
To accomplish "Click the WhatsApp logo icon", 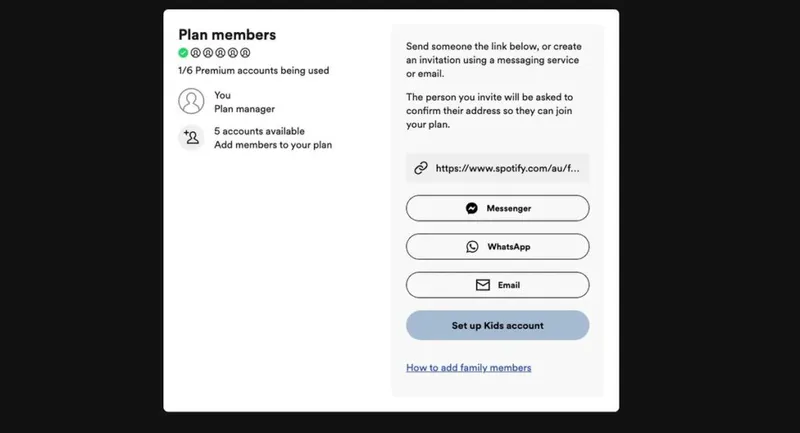I will [x=472, y=247].
